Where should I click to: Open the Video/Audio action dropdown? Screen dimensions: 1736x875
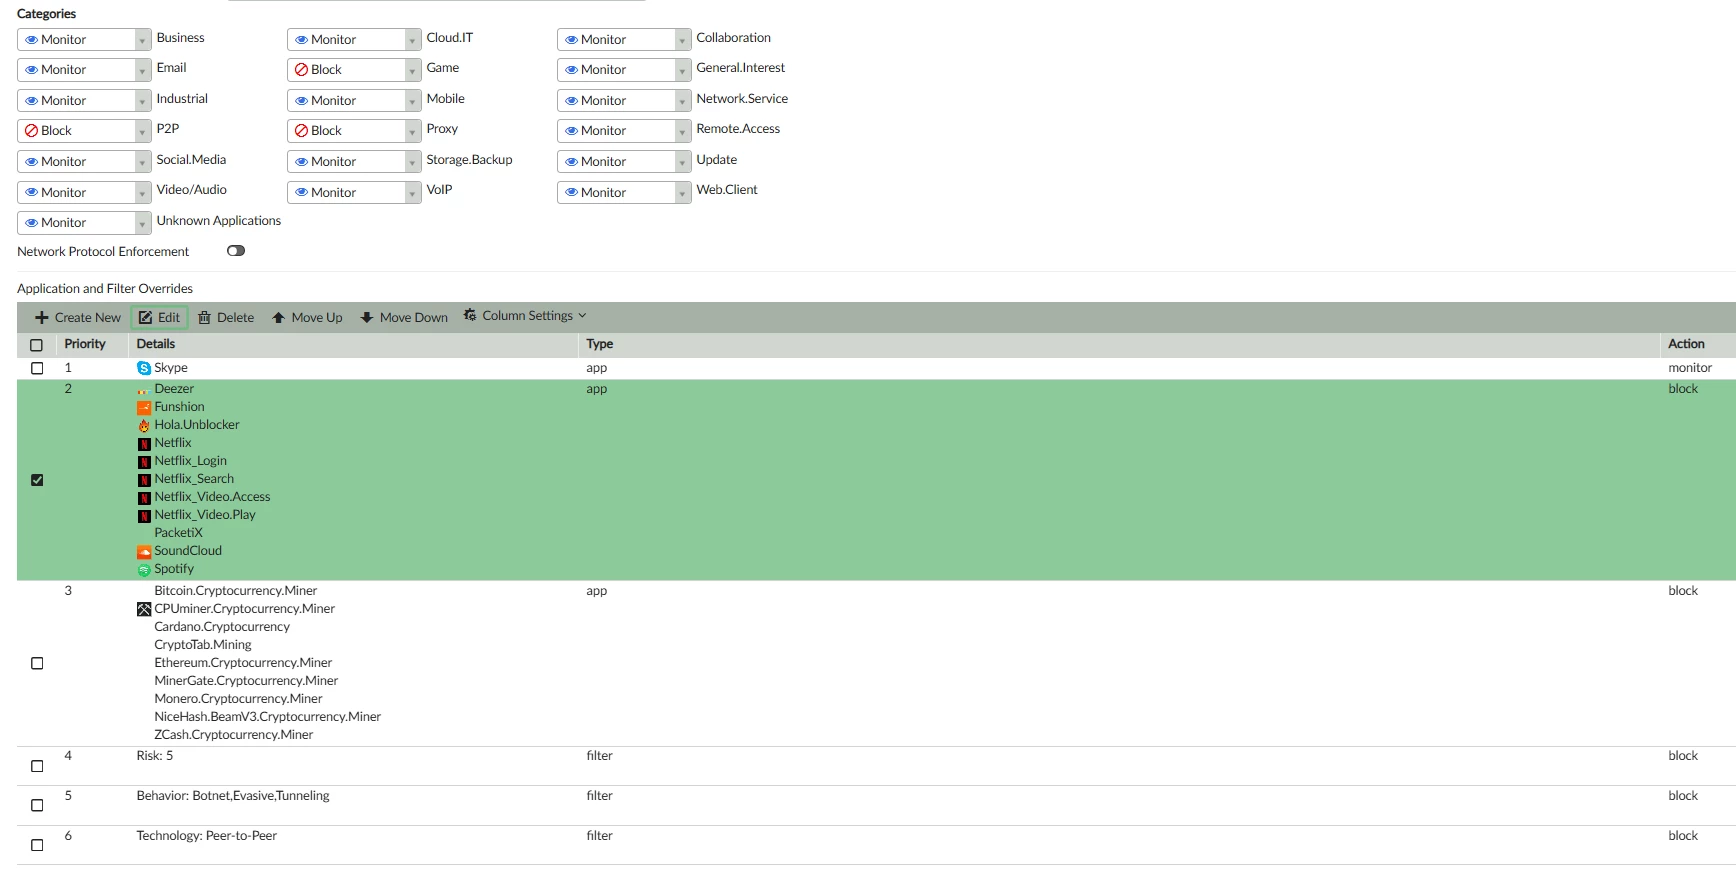[84, 192]
